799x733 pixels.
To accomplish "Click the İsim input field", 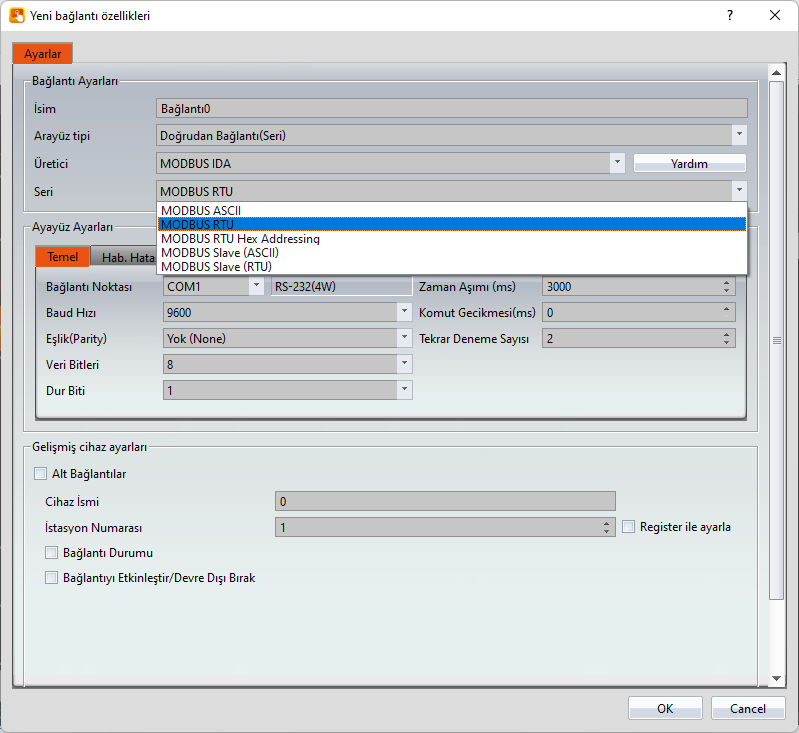I will click(452, 108).
